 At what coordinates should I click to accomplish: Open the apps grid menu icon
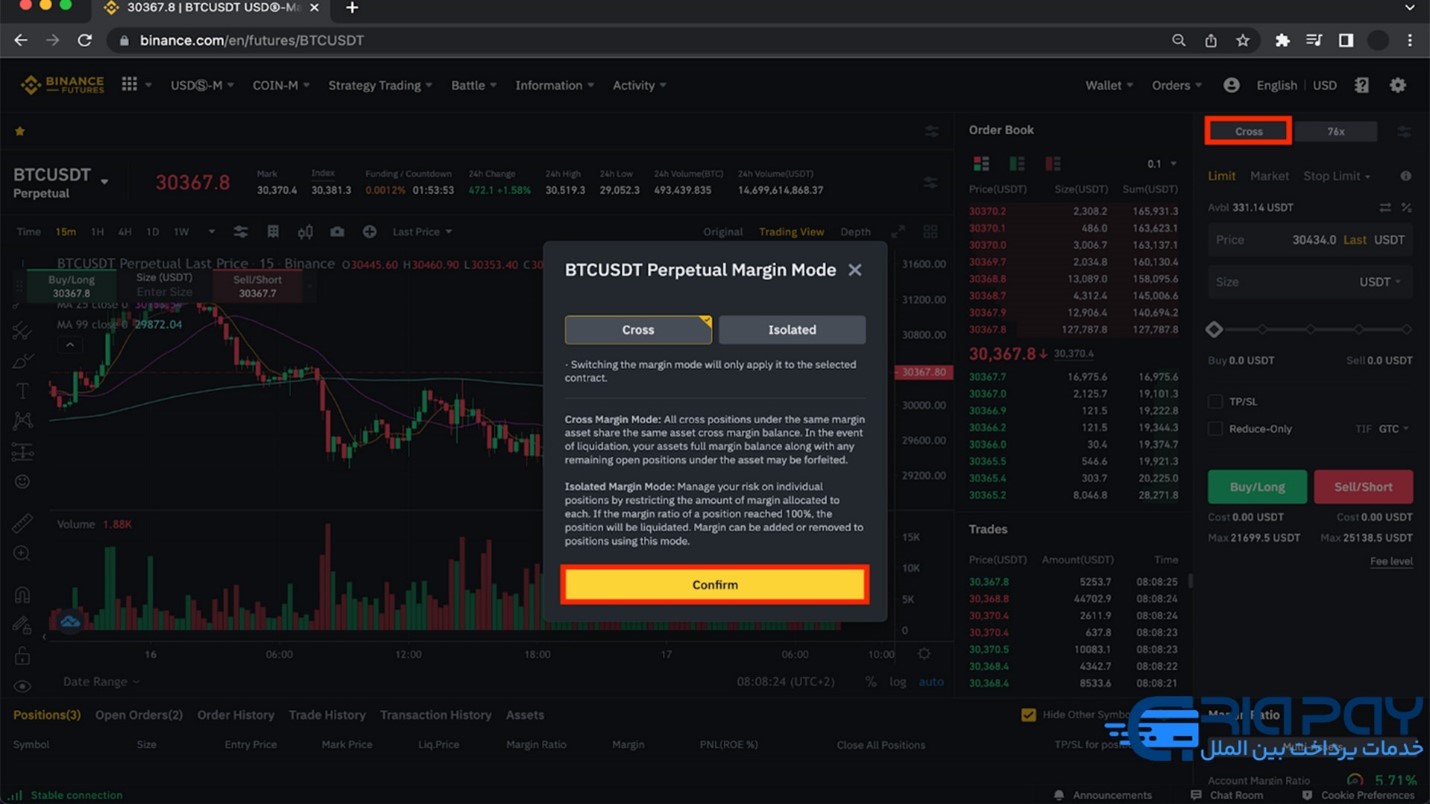coord(129,85)
